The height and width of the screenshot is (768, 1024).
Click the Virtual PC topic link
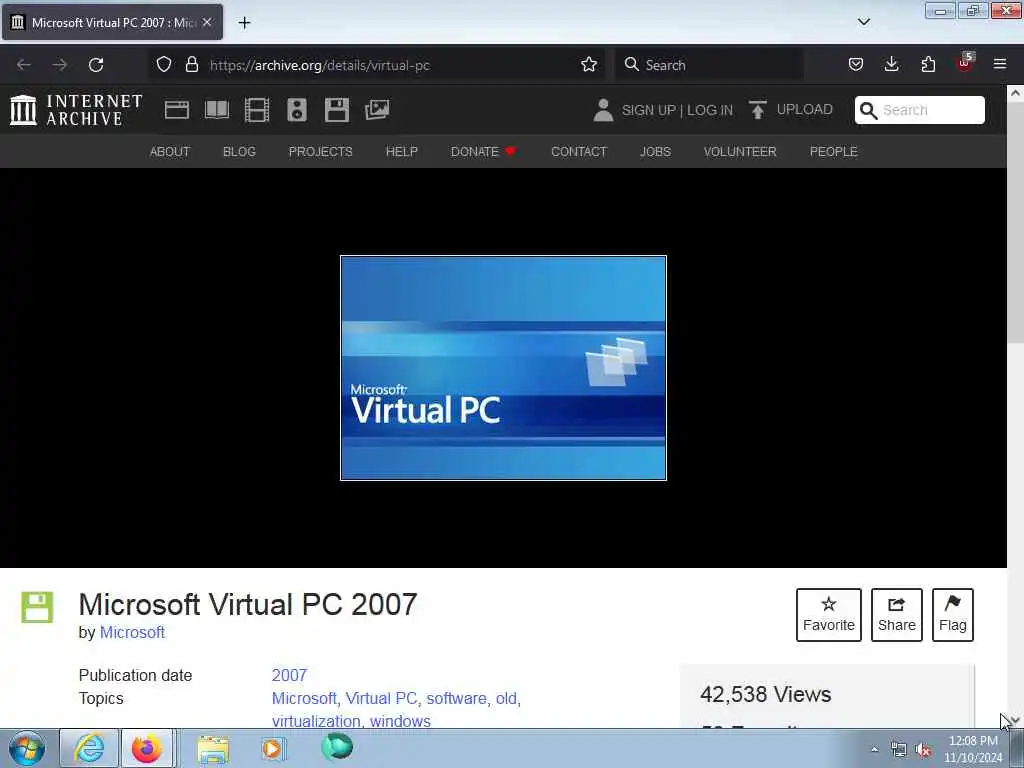(381, 698)
